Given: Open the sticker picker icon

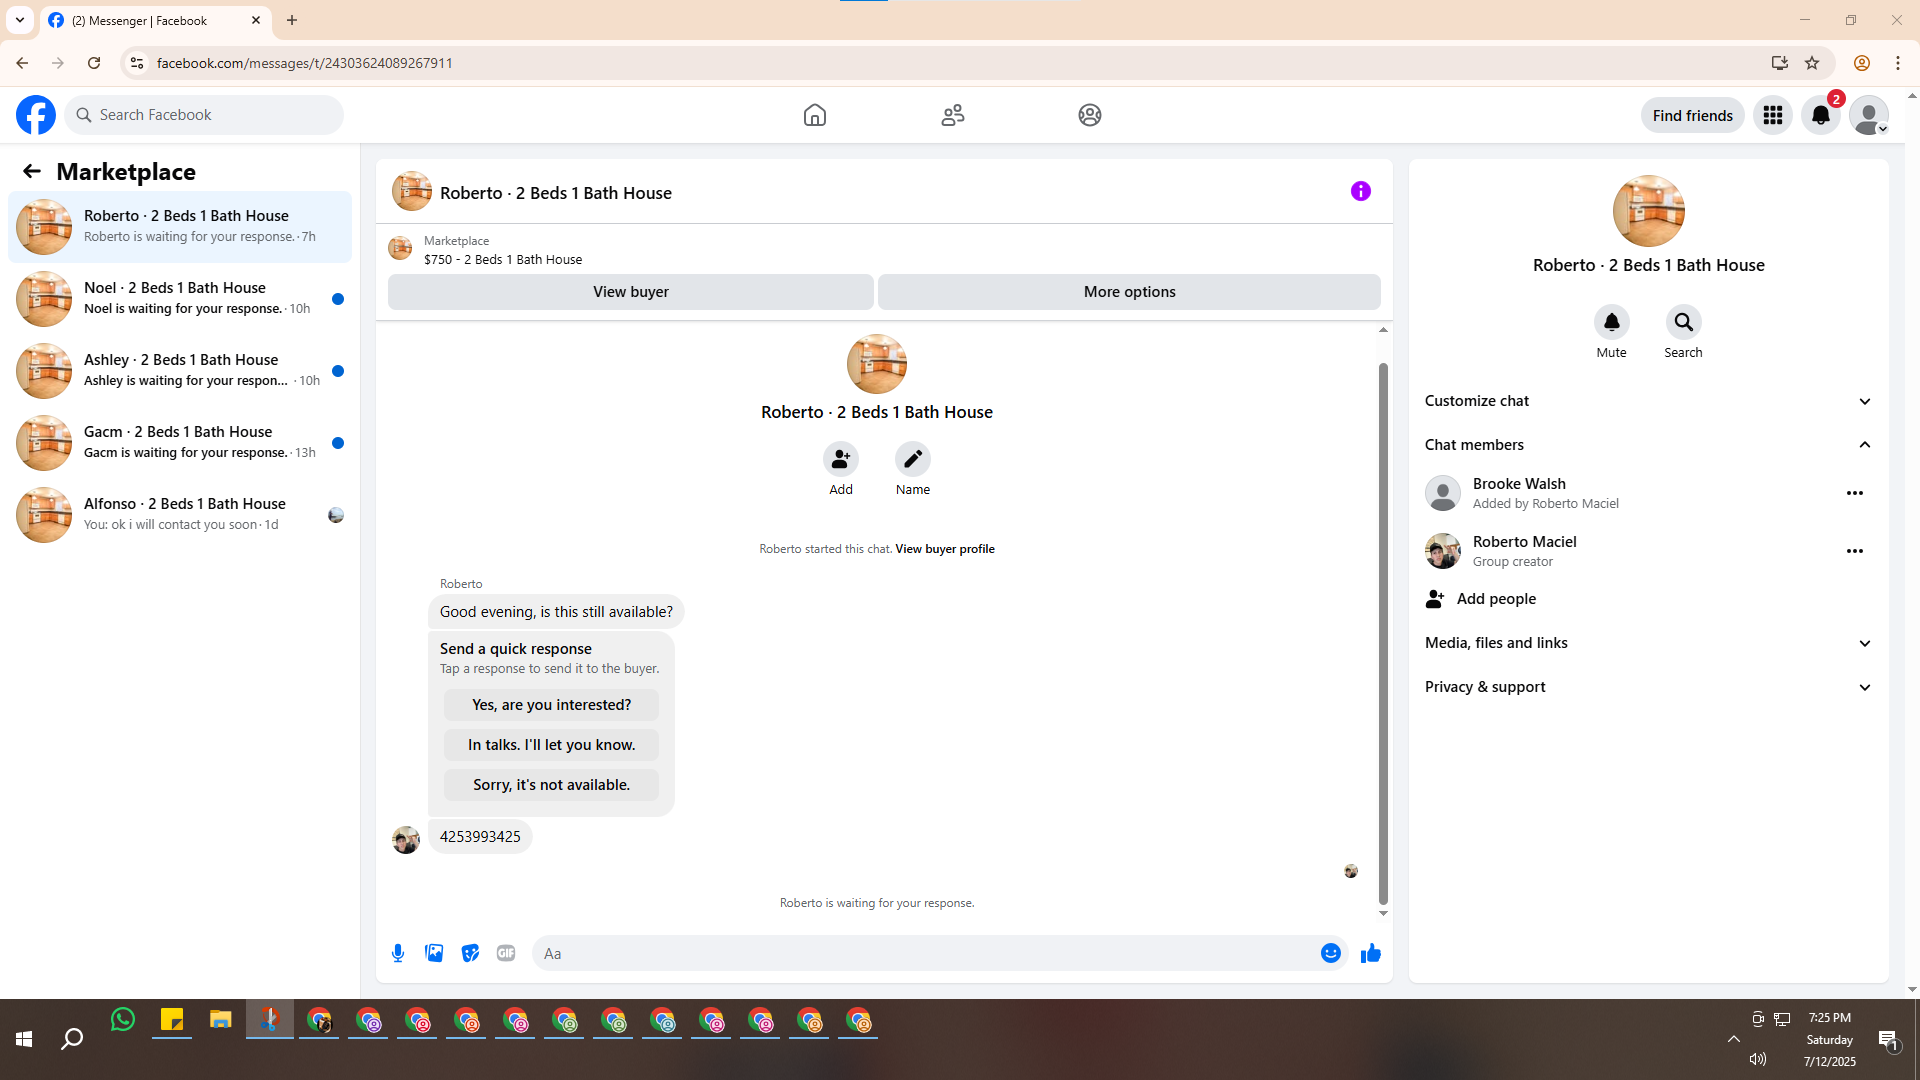Looking at the screenshot, I should click(470, 953).
